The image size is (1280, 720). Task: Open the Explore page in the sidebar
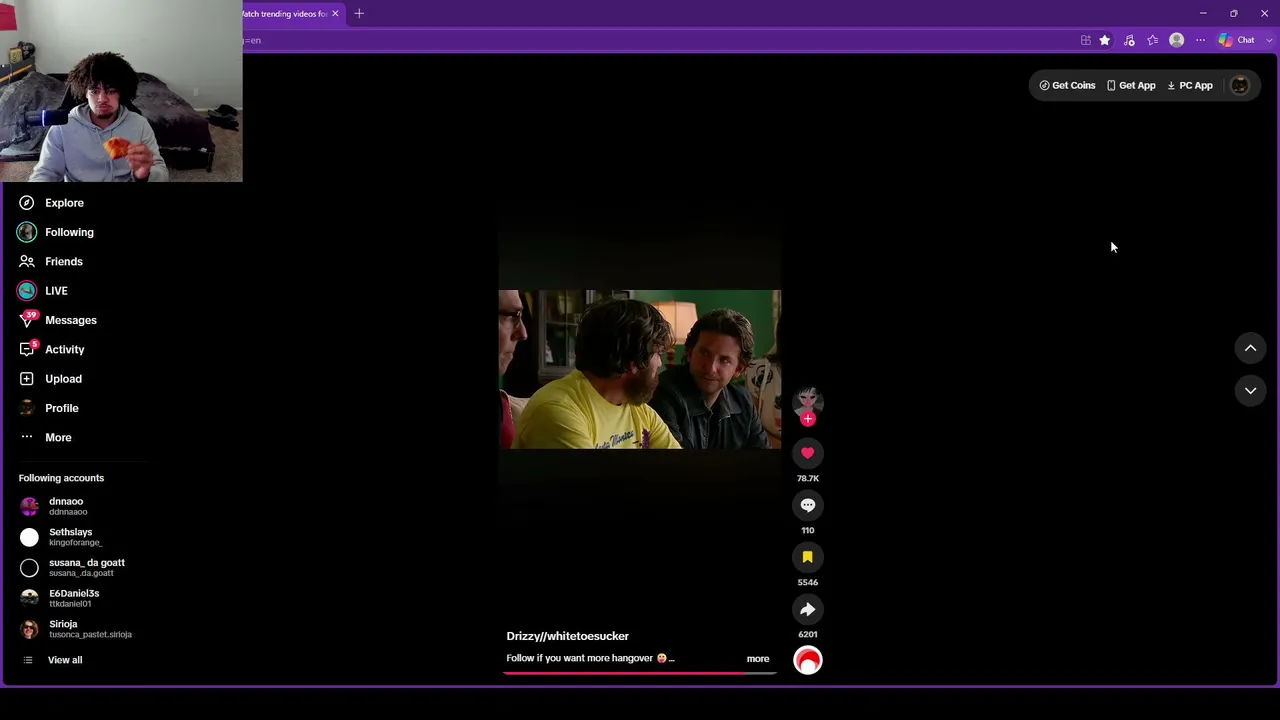(50, 203)
